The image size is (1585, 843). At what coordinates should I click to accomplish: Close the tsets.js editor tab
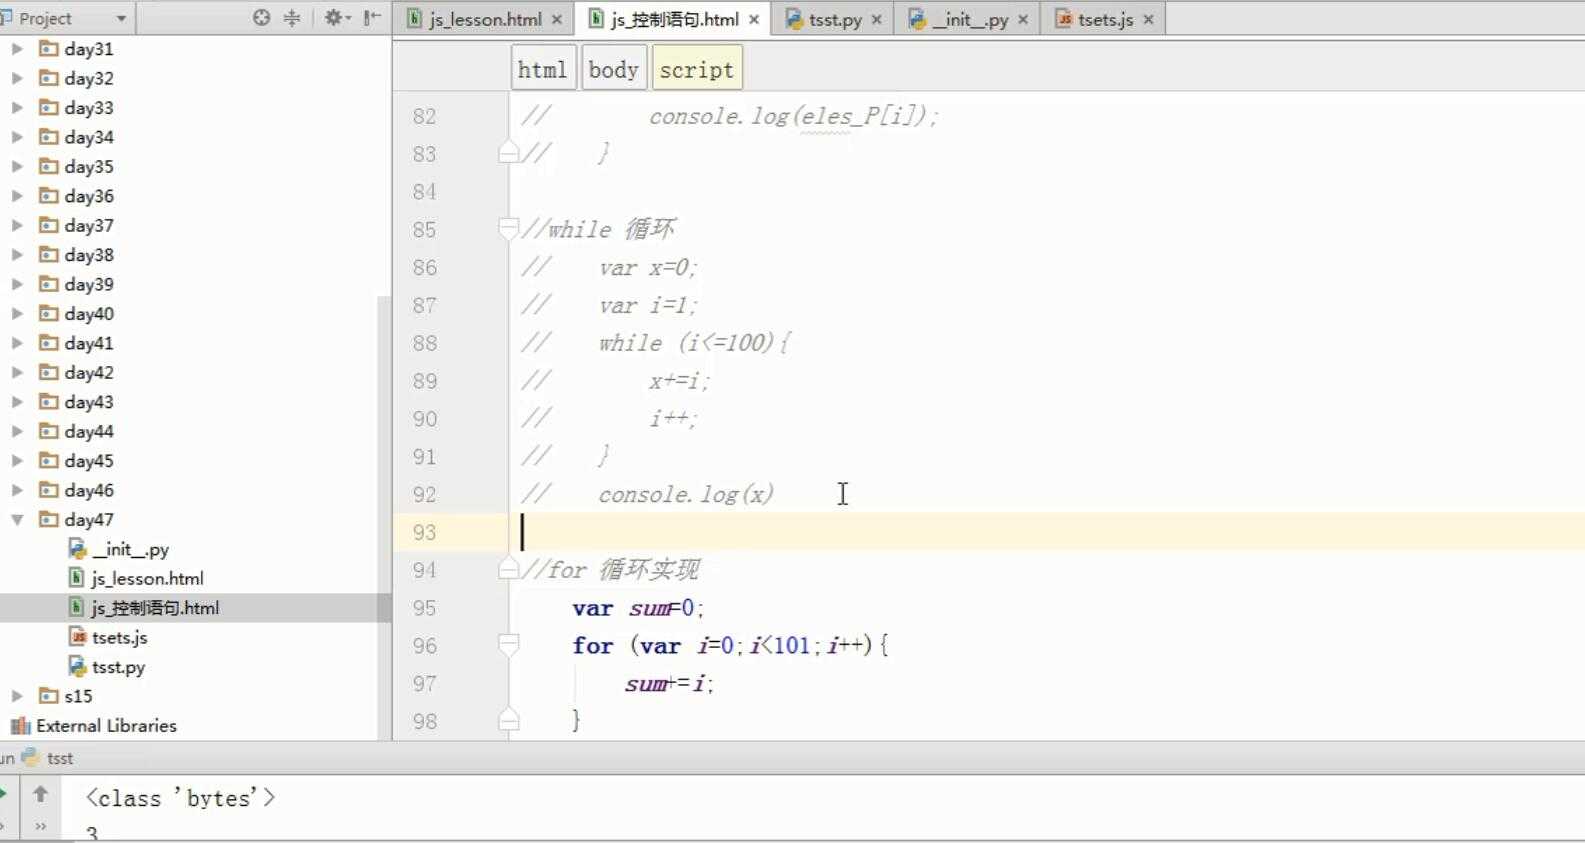point(1148,19)
